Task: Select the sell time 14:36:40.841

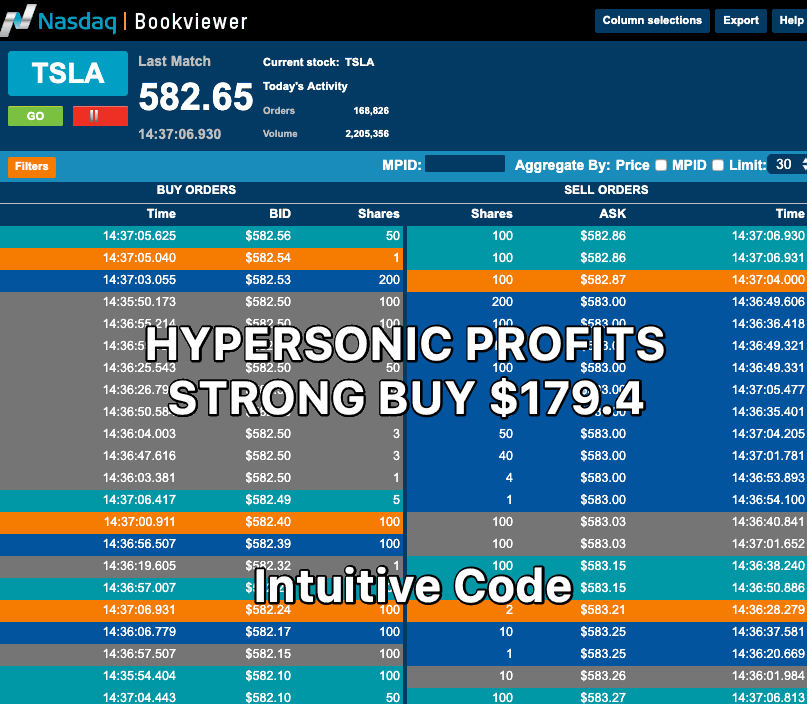Action: coord(768,522)
